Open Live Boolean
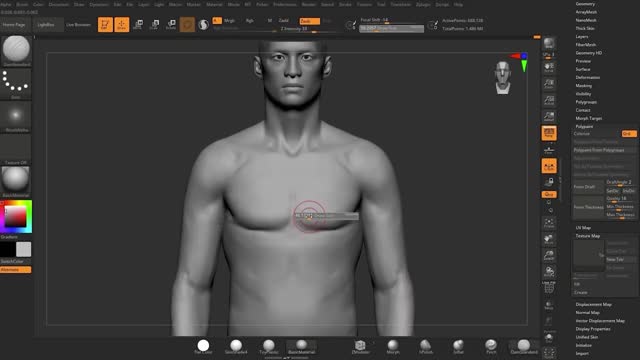640x360 pixels. [78, 24]
